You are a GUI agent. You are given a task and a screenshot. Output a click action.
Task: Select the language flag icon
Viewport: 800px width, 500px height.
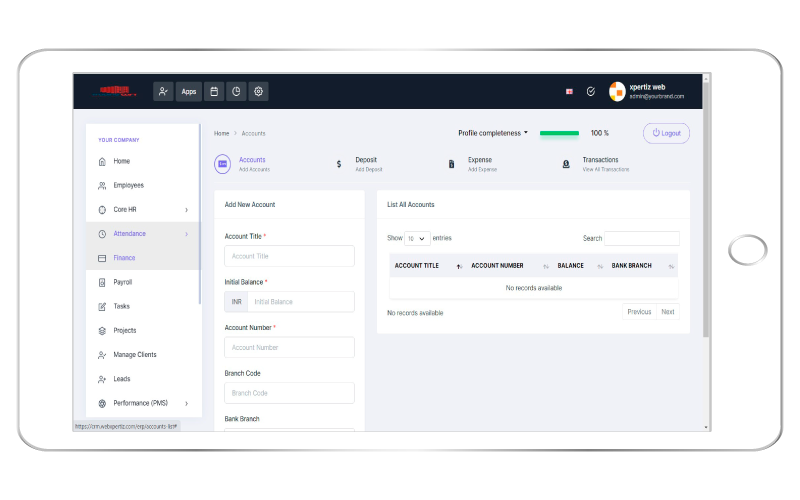[569, 91]
